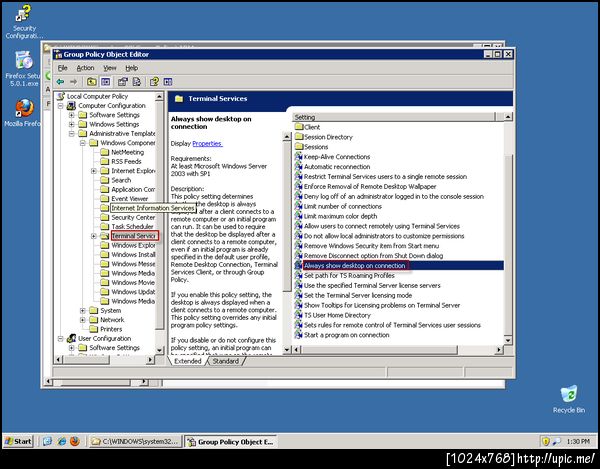Launch Internet Explorer from quick launch
The image size is (600, 469).
tap(62, 441)
